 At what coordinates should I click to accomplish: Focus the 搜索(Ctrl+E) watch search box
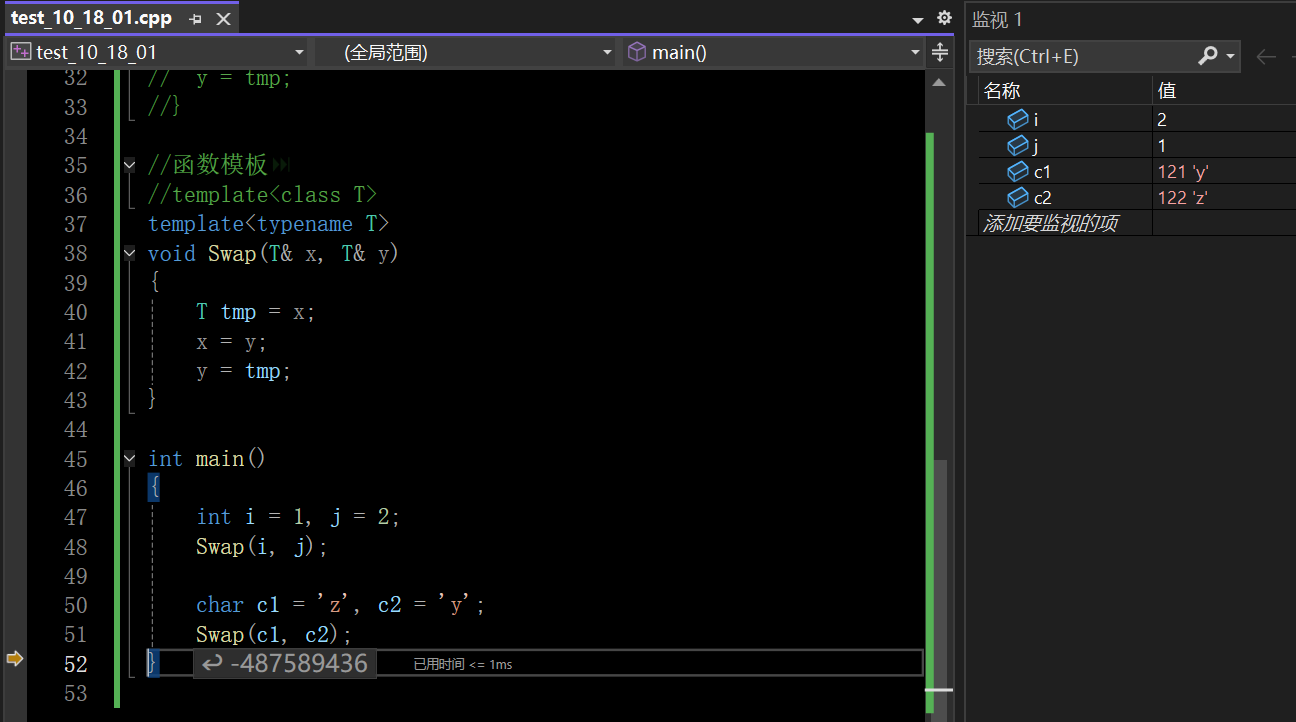(1082, 56)
